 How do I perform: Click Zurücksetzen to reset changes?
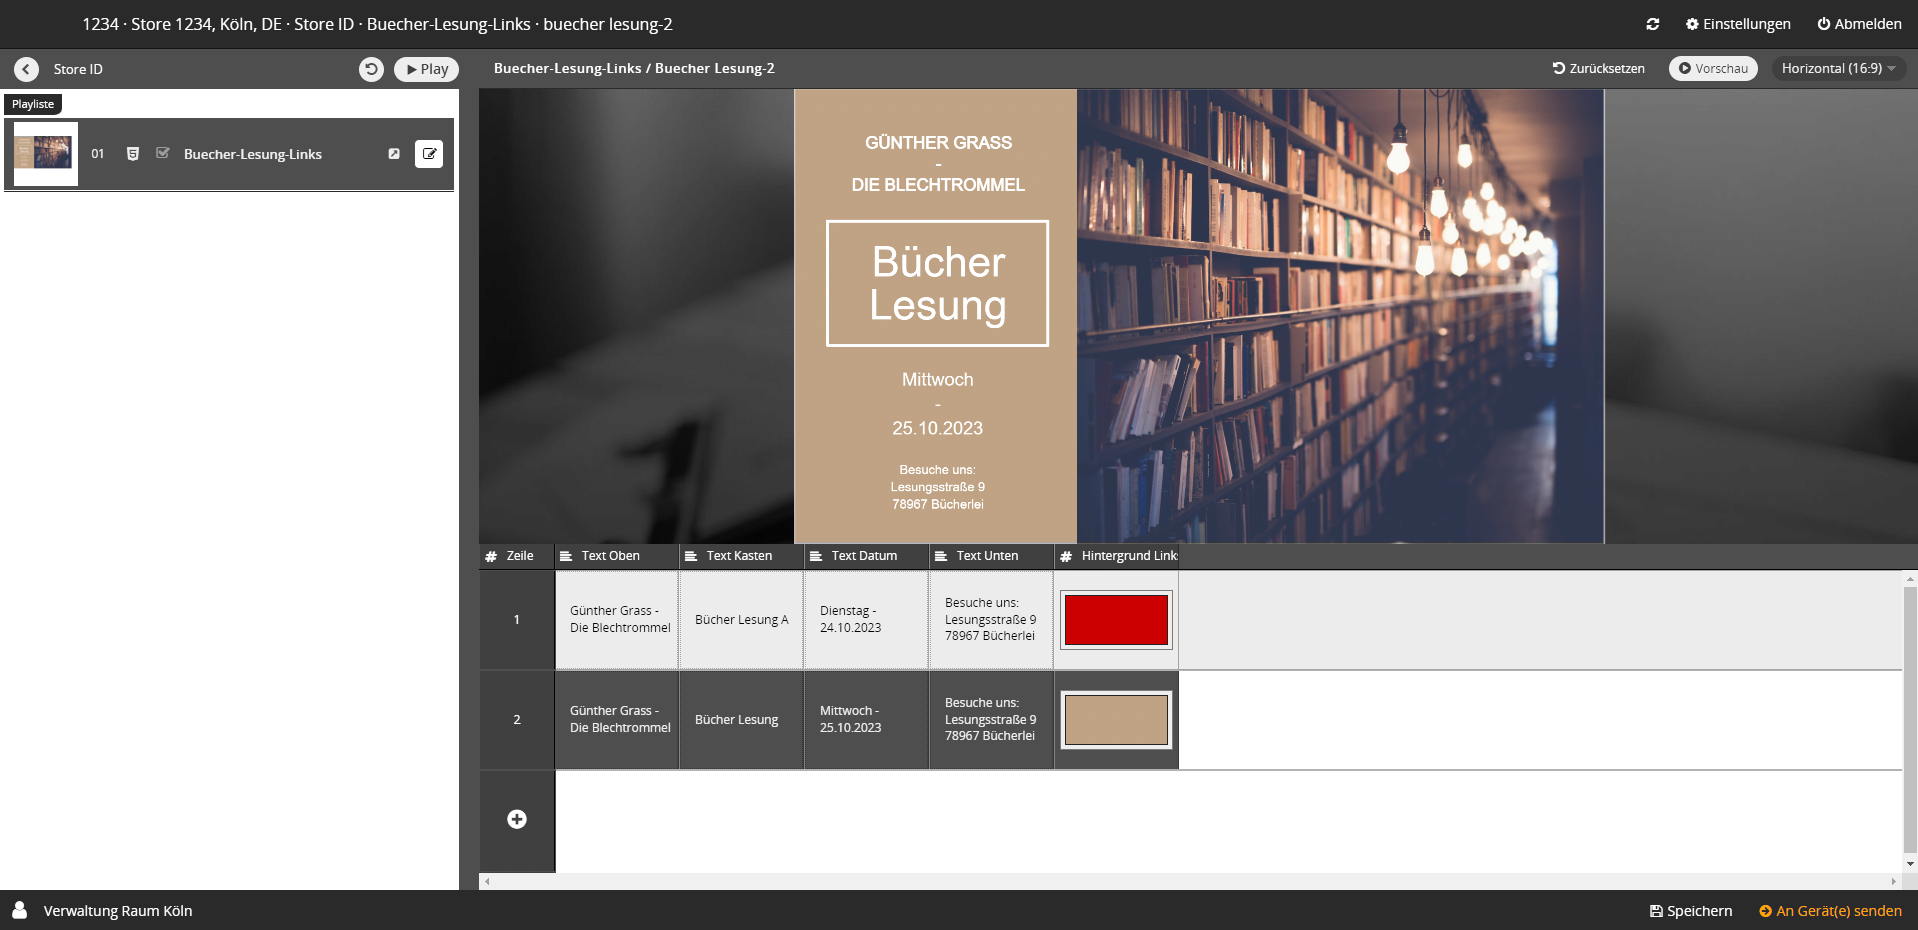1598,69
